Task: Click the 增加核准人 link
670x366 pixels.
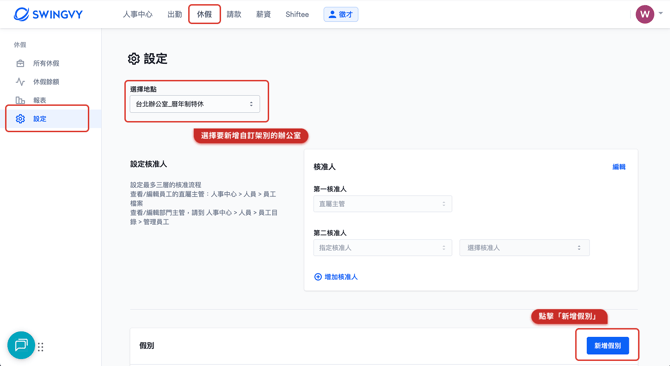Action: pos(341,277)
